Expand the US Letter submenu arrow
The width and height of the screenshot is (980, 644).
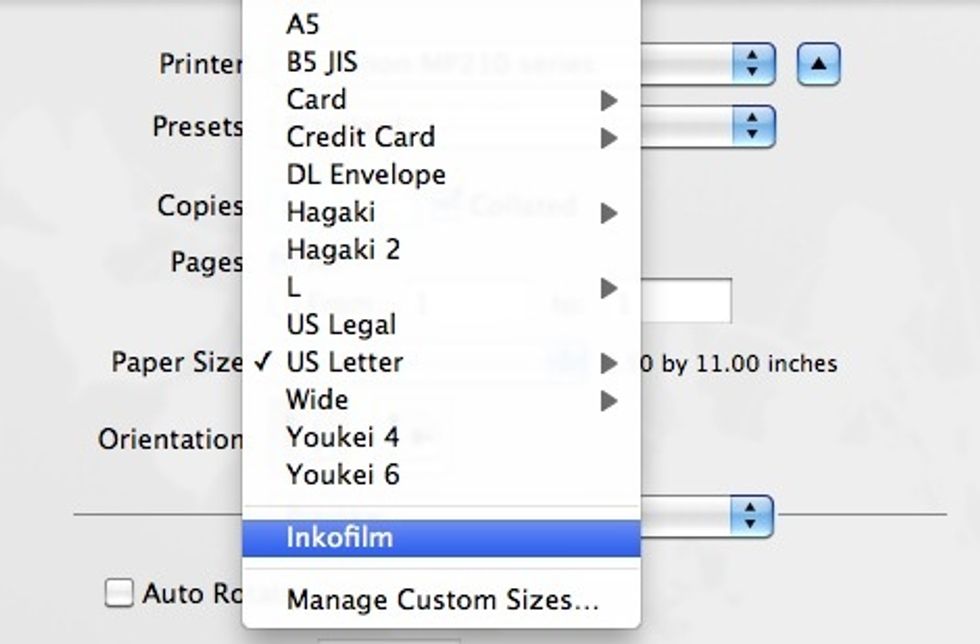(608, 364)
